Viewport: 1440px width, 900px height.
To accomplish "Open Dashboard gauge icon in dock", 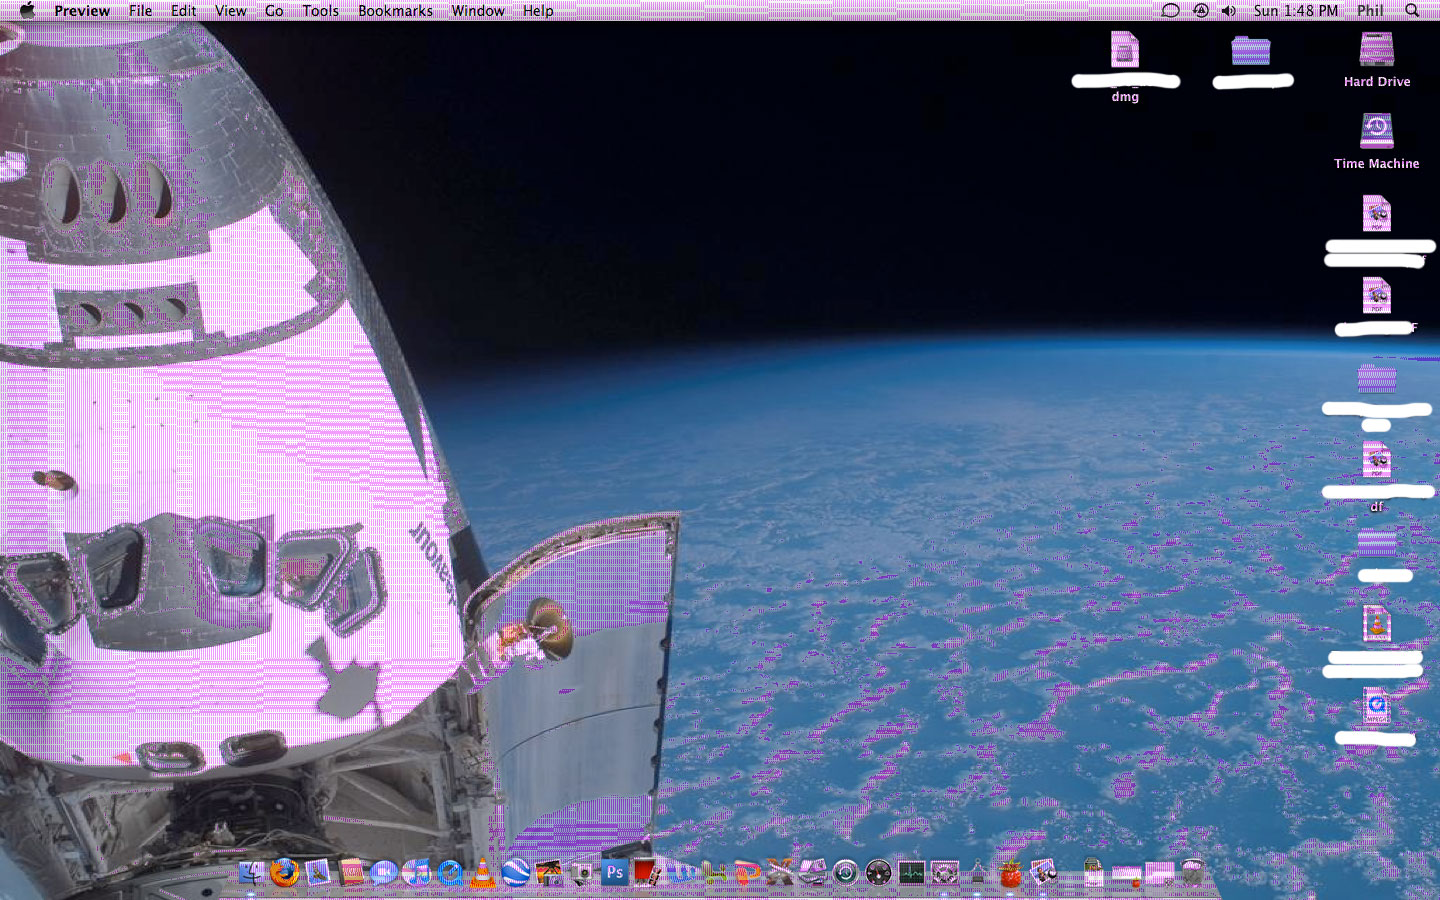I will (x=878, y=873).
